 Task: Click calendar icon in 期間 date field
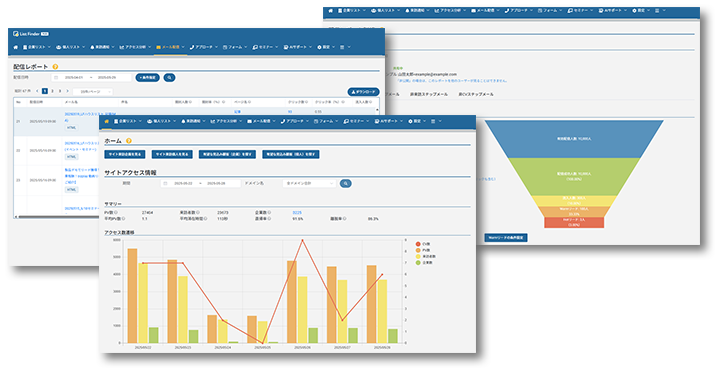click(165, 184)
